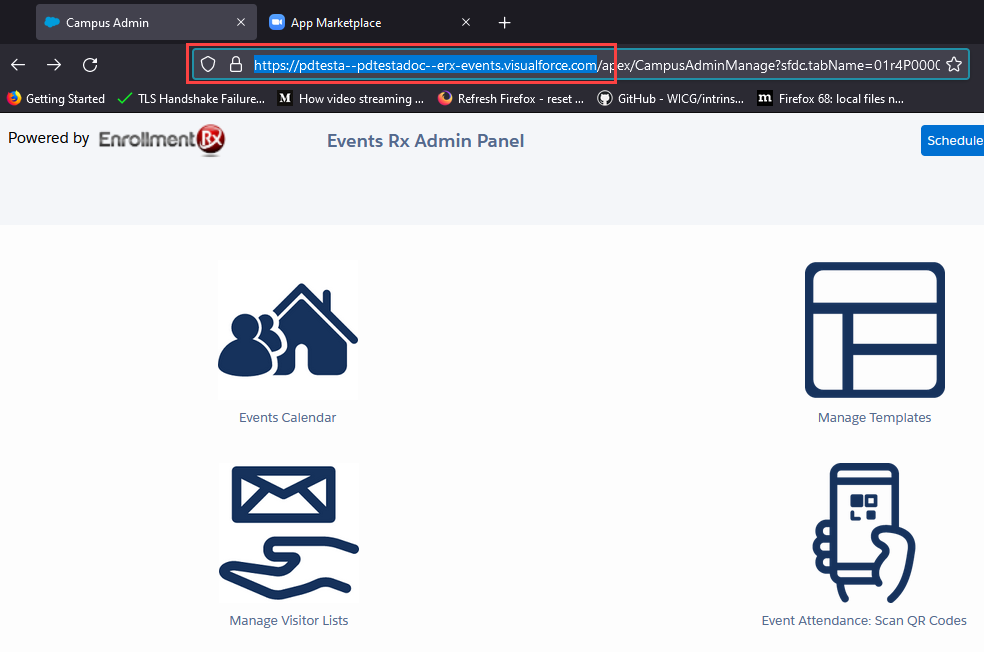
Task: Open the Manage Visitor Lists envelope icon
Action: click(288, 533)
